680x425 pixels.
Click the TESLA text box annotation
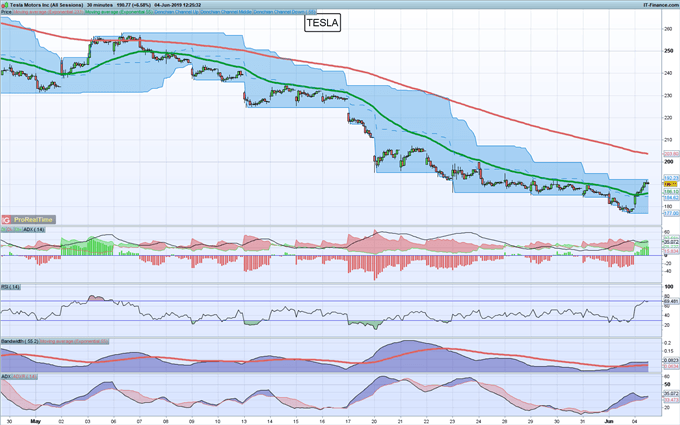(x=322, y=23)
